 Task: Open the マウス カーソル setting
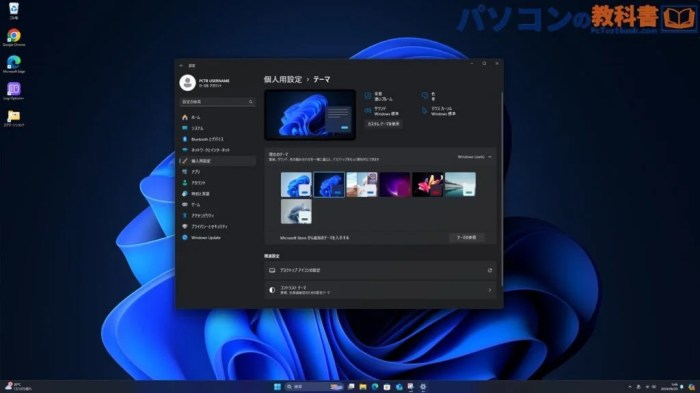[x=439, y=111]
